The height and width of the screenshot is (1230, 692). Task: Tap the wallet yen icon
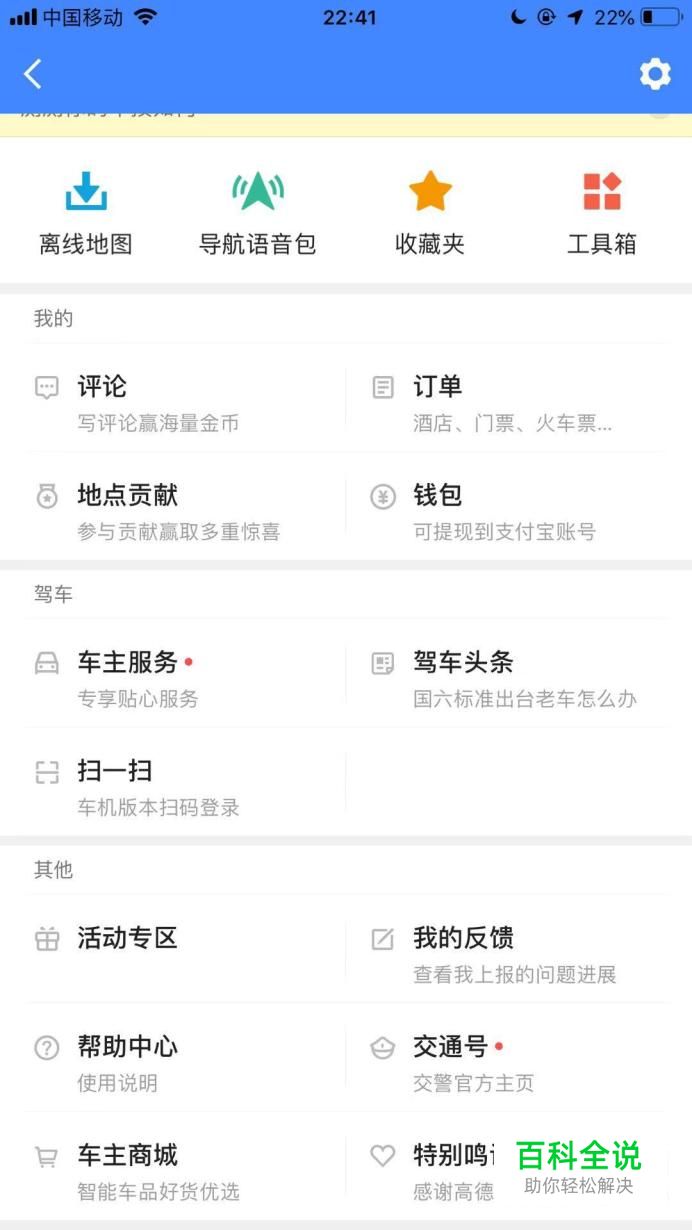(383, 497)
